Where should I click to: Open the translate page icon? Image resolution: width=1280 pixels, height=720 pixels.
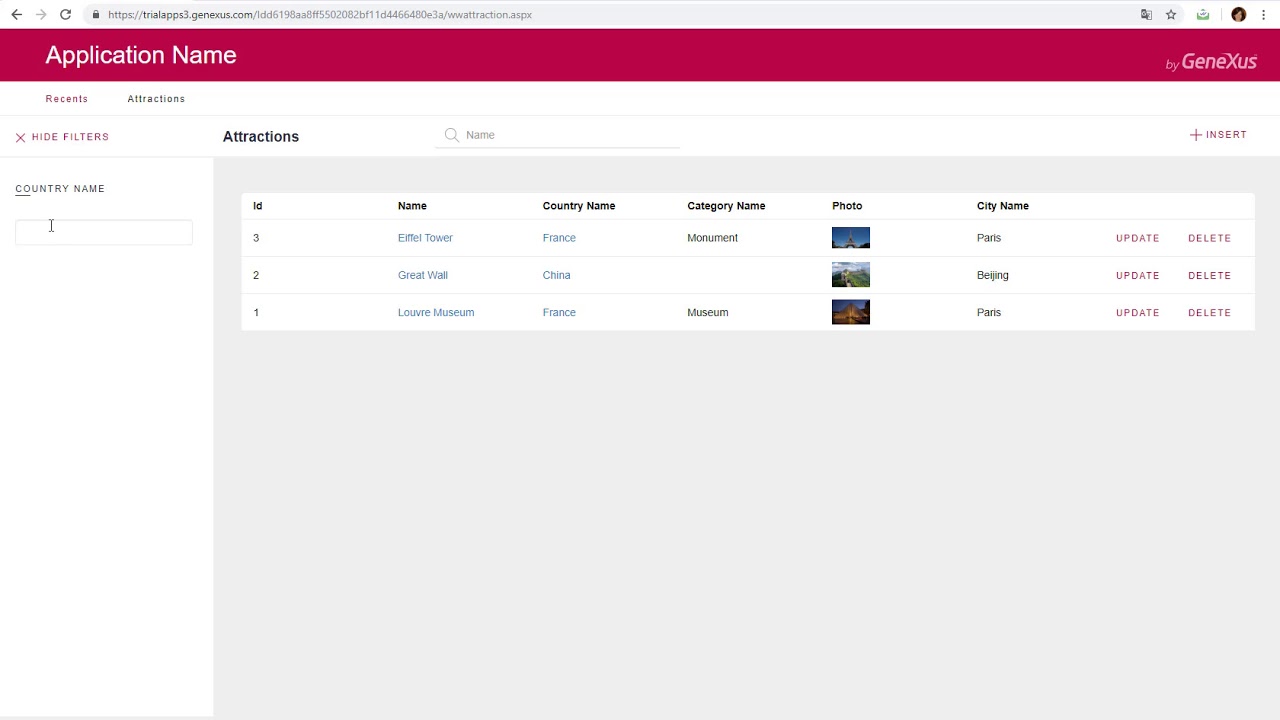point(1146,15)
